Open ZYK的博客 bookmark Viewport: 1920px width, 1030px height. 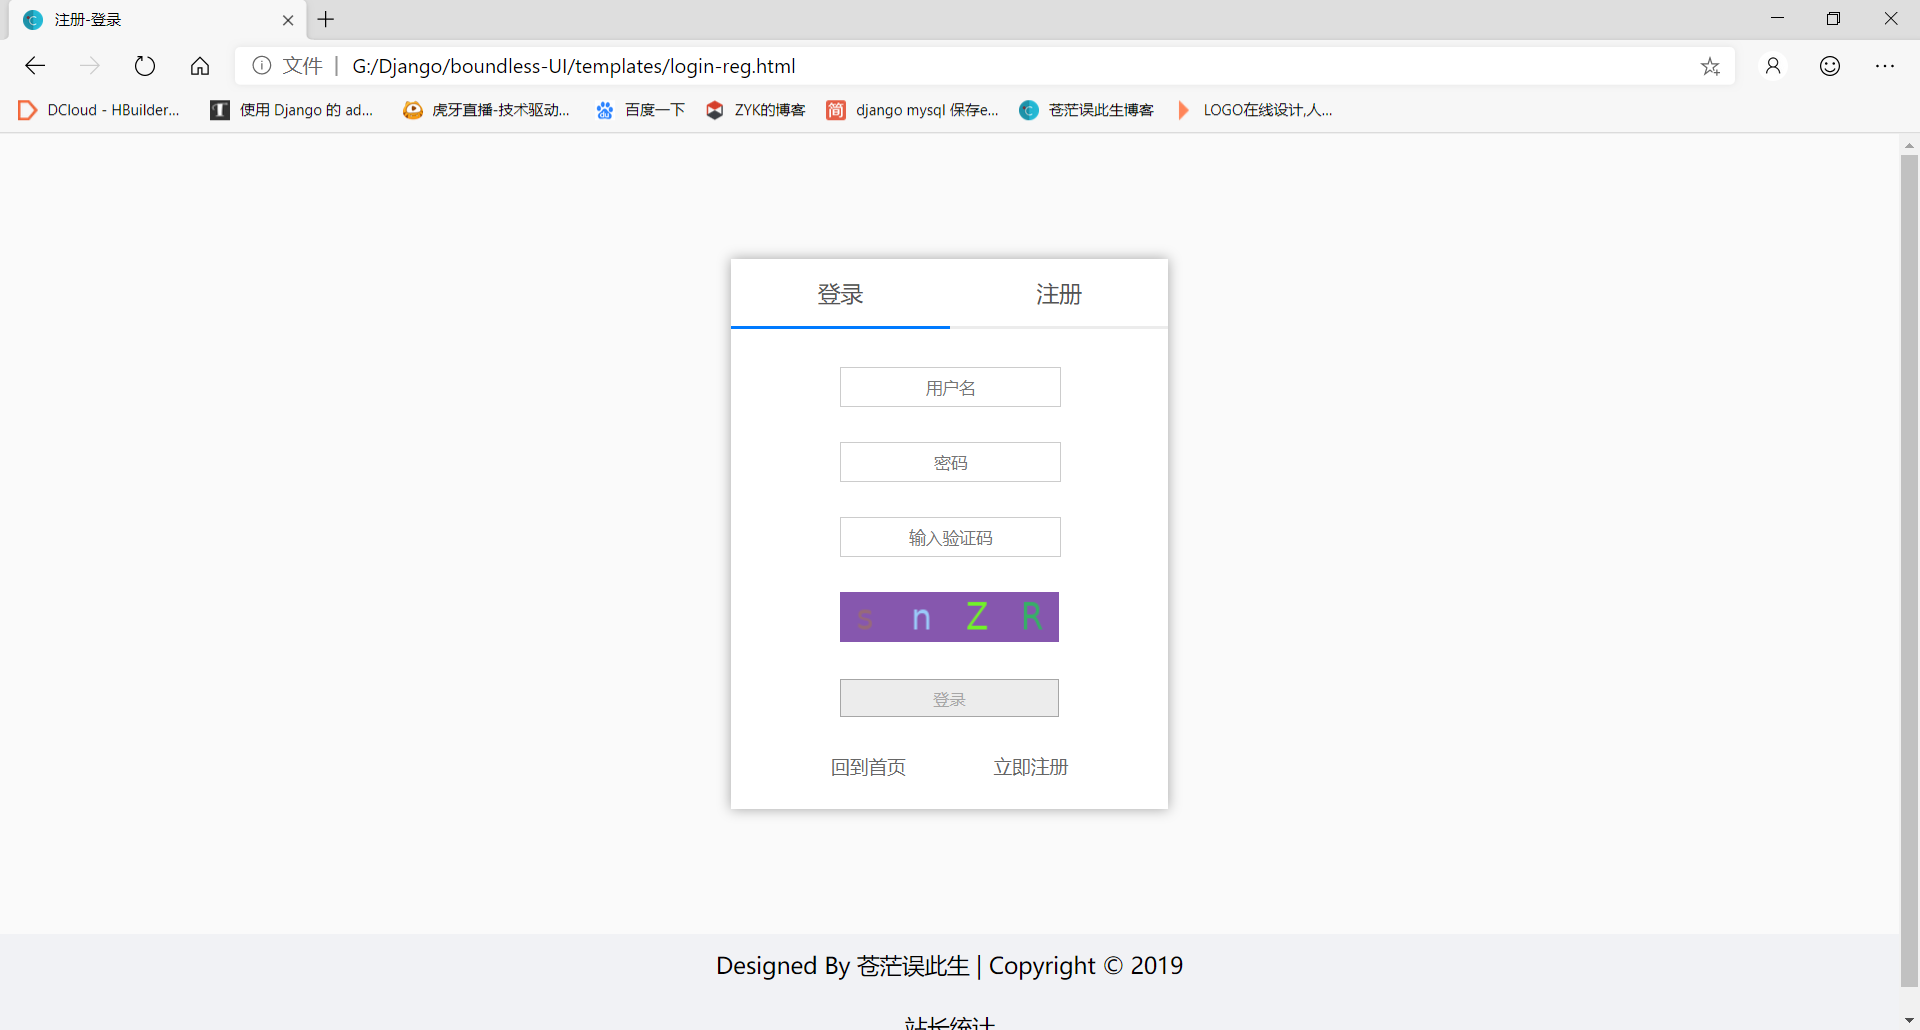[755, 110]
